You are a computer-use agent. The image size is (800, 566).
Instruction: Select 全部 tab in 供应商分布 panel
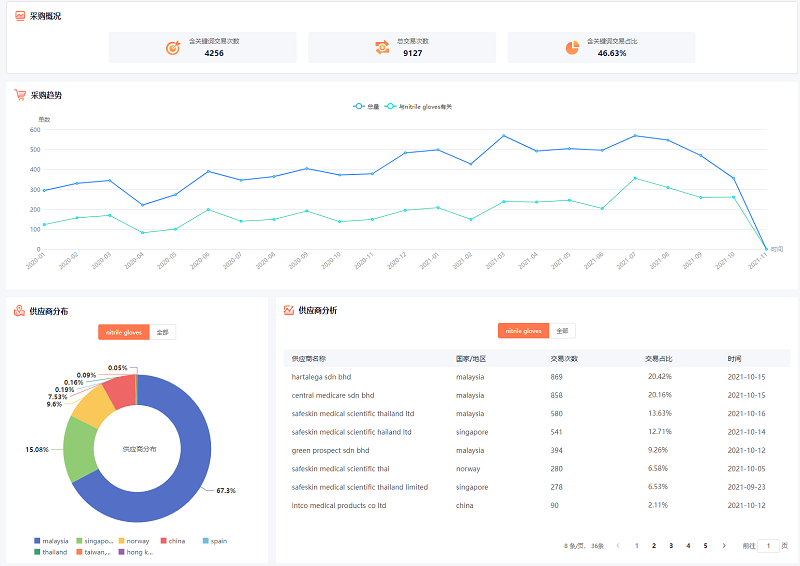[x=163, y=332]
